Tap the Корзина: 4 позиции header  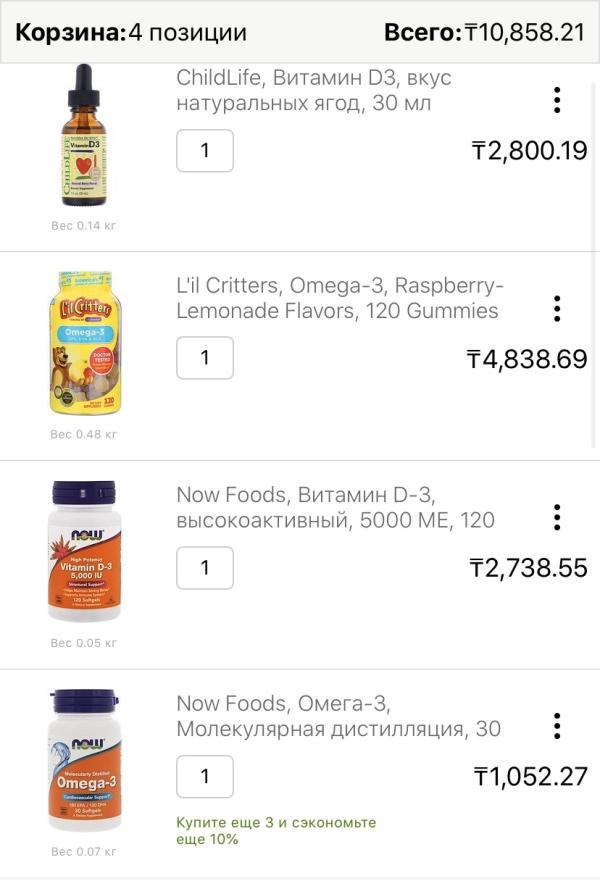[131, 33]
